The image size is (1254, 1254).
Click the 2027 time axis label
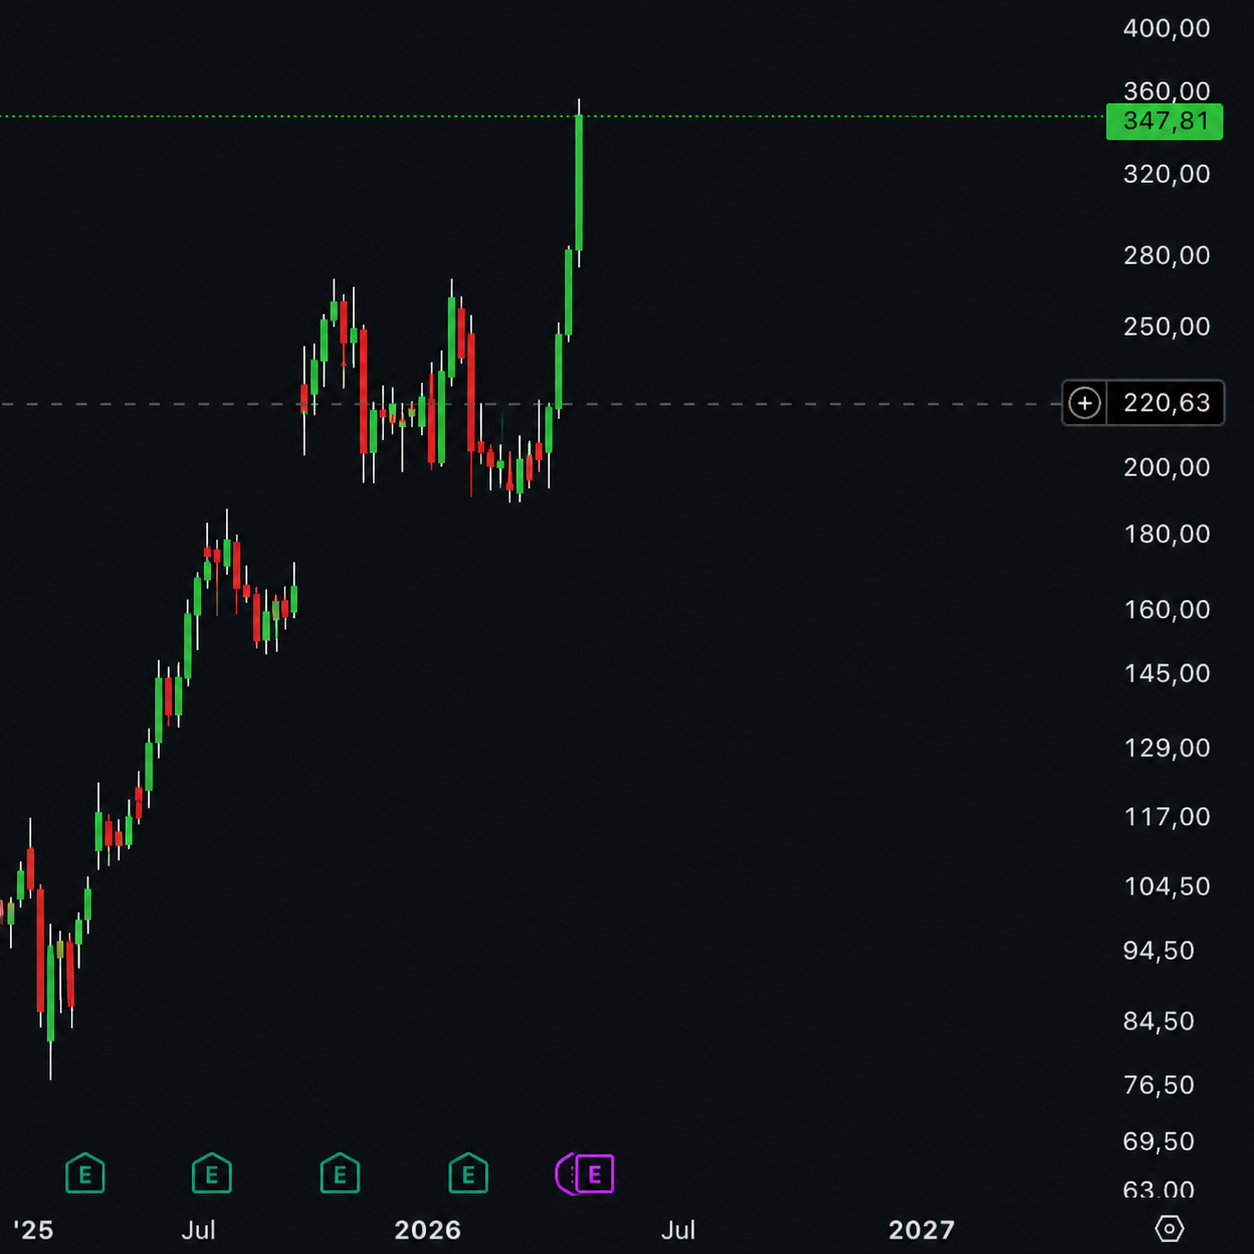click(x=921, y=1229)
